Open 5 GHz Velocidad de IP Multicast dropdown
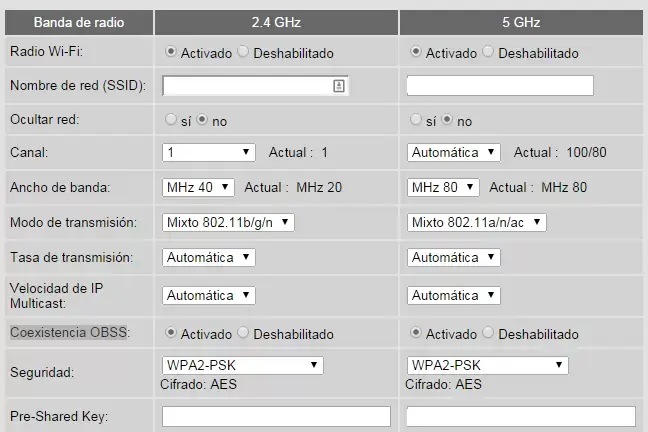Viewport: 648px width, 432px height. tap(453, 295)
